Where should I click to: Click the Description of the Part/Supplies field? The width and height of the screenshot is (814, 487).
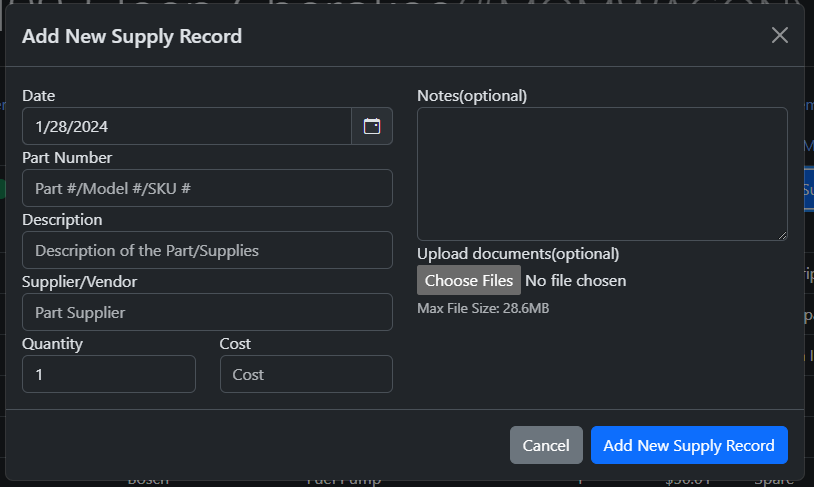click(207, 250)
